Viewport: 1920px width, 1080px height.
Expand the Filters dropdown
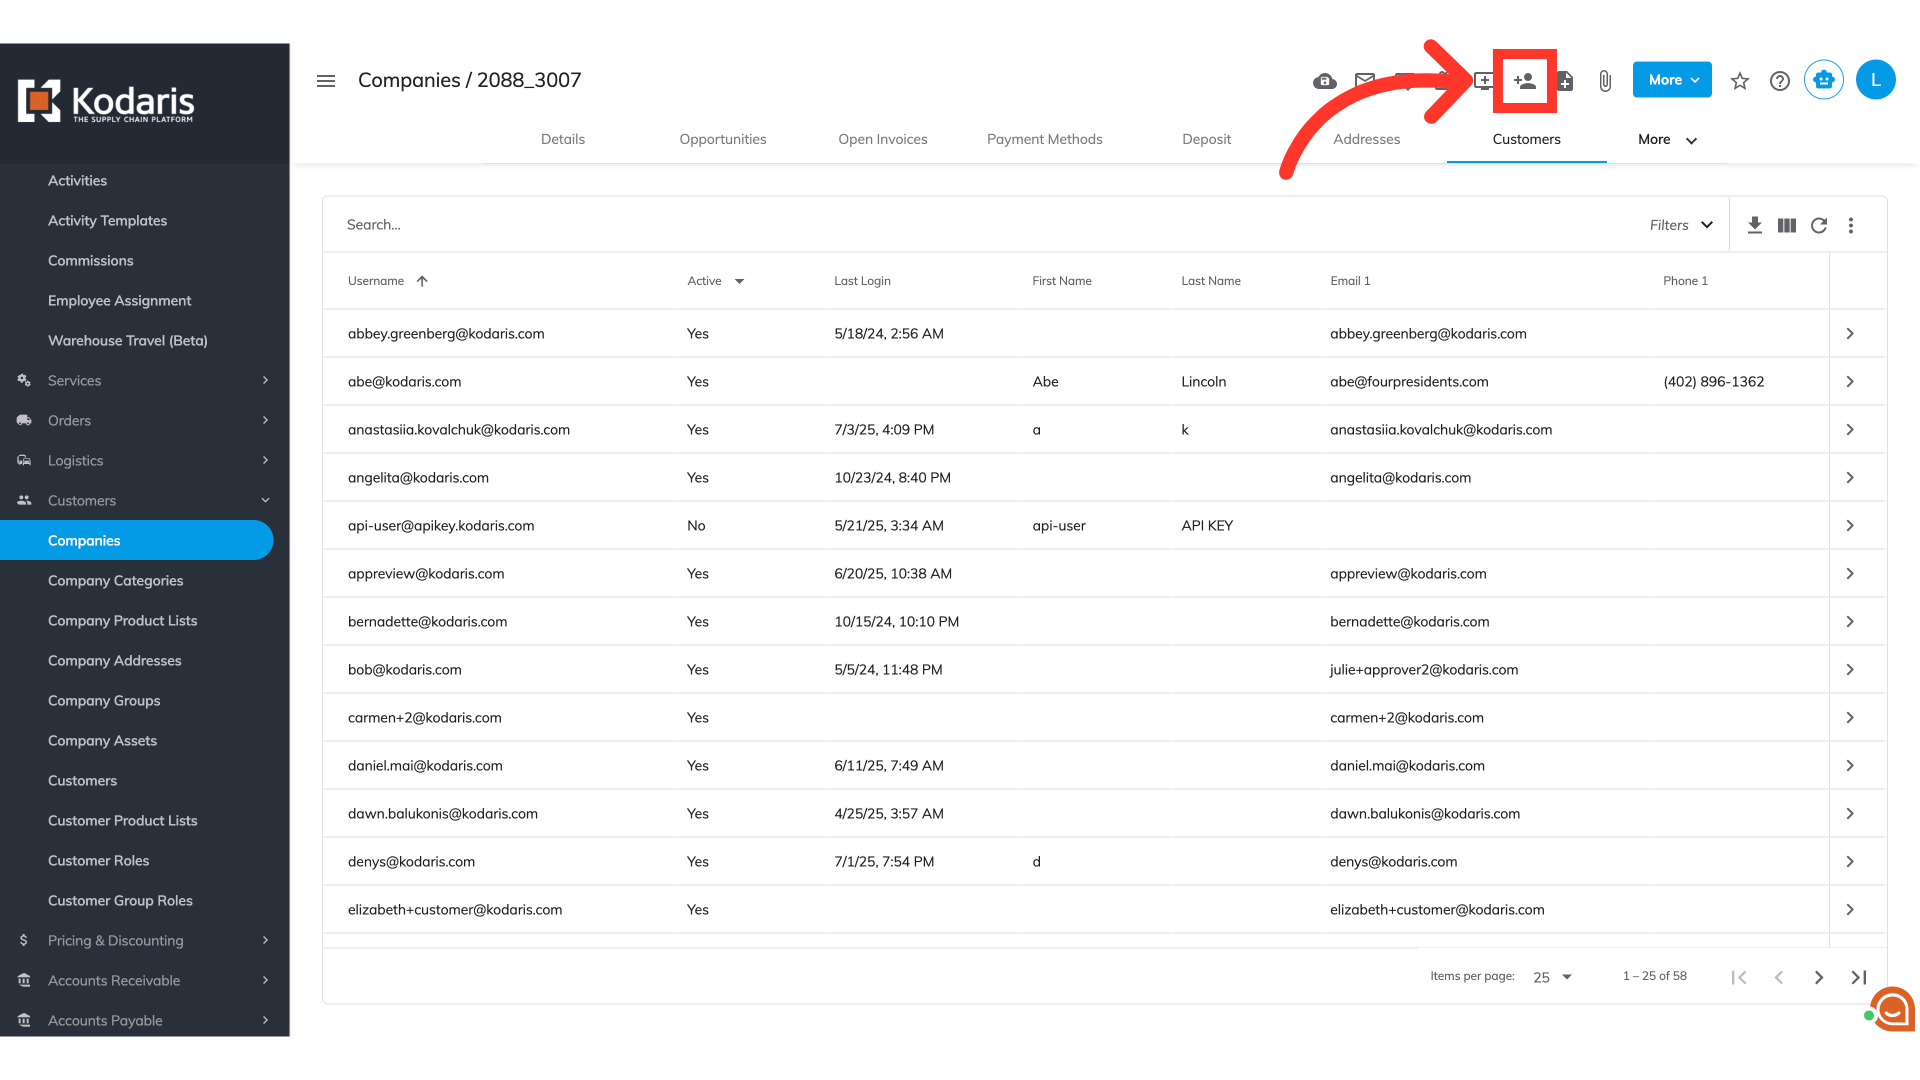click(1681, 225)
